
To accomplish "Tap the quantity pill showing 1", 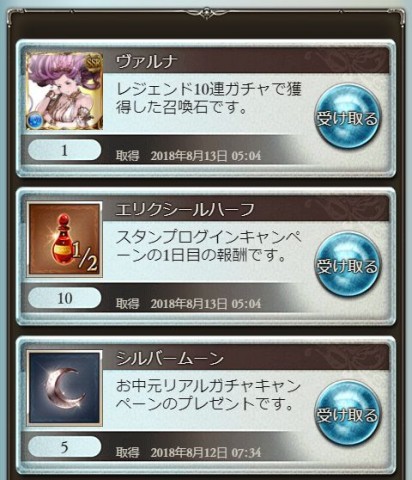I will (65, 150).
